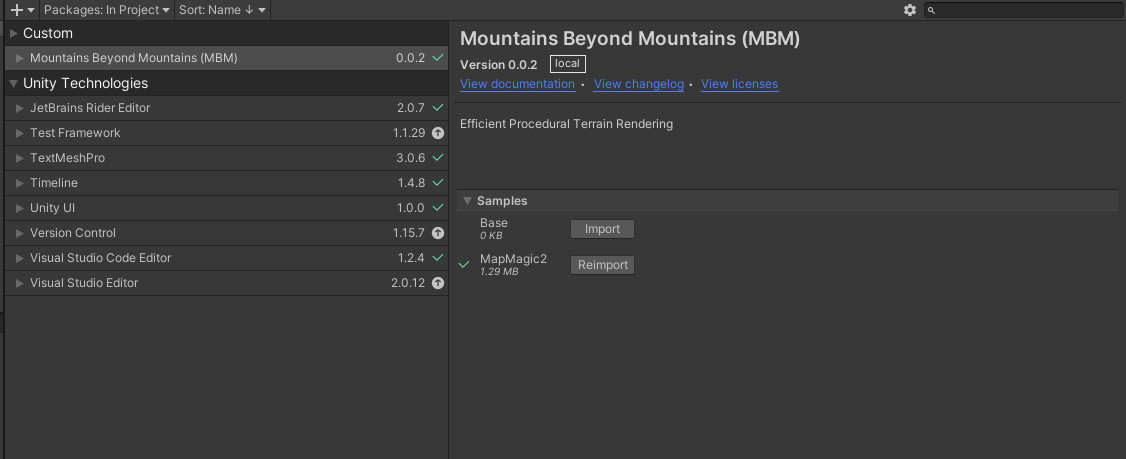
Task: Expand the Mountains Beyond Mountains (MBM) row arrow
Action: coord(20,58)
